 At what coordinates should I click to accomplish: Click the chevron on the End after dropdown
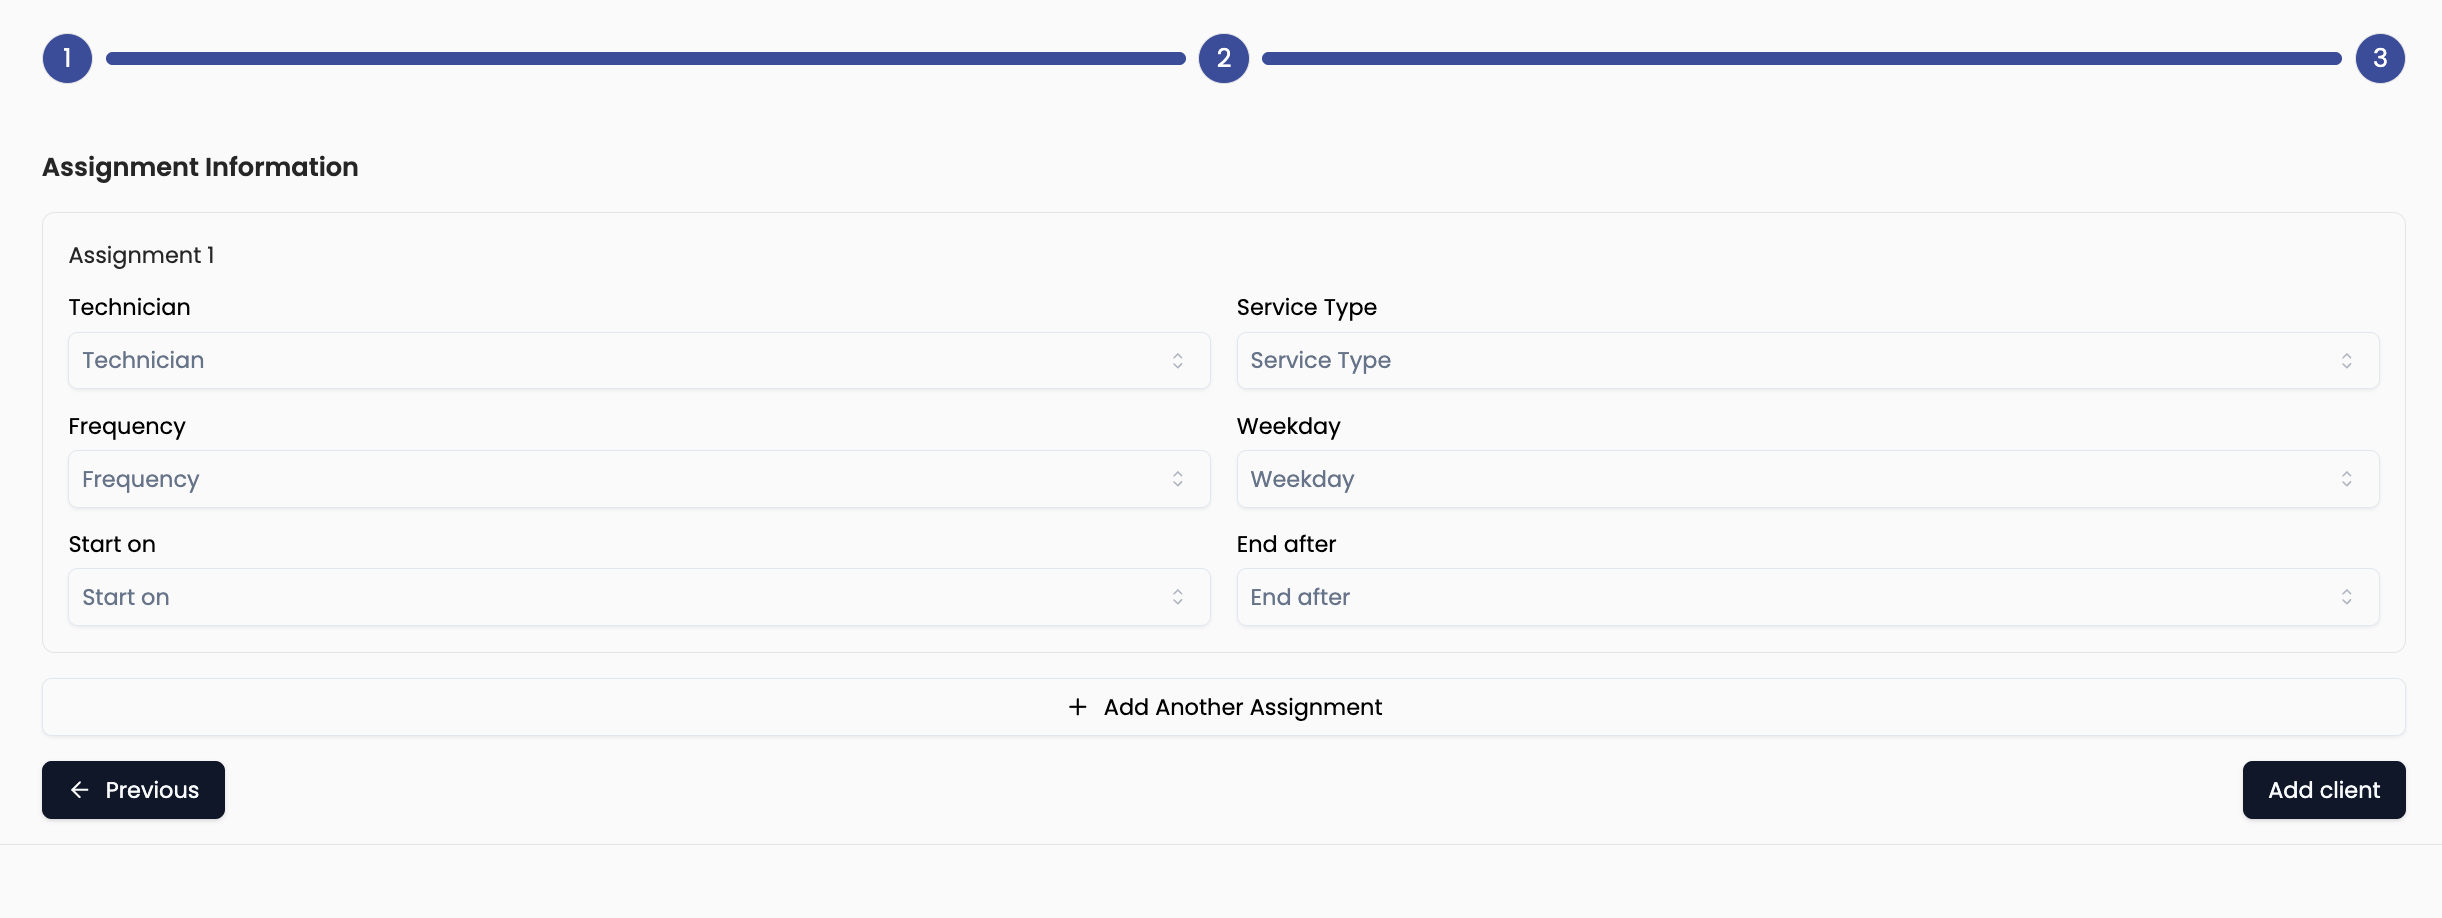coord(2348,597)
